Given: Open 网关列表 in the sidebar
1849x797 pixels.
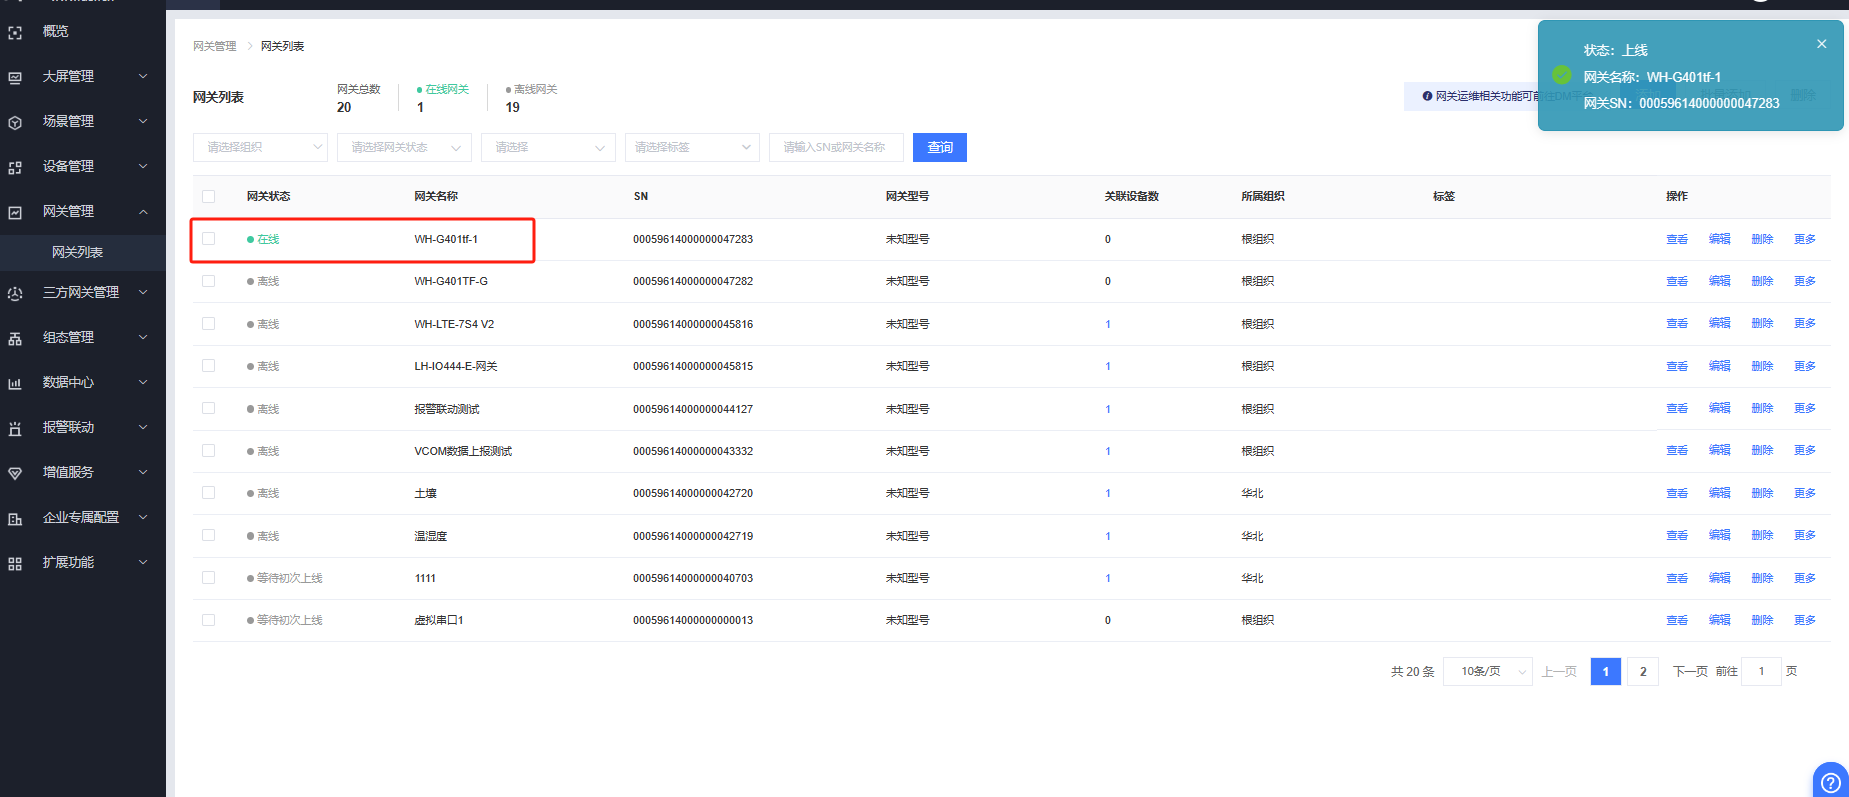Looking at the screenshot, I should click(78, 252).
